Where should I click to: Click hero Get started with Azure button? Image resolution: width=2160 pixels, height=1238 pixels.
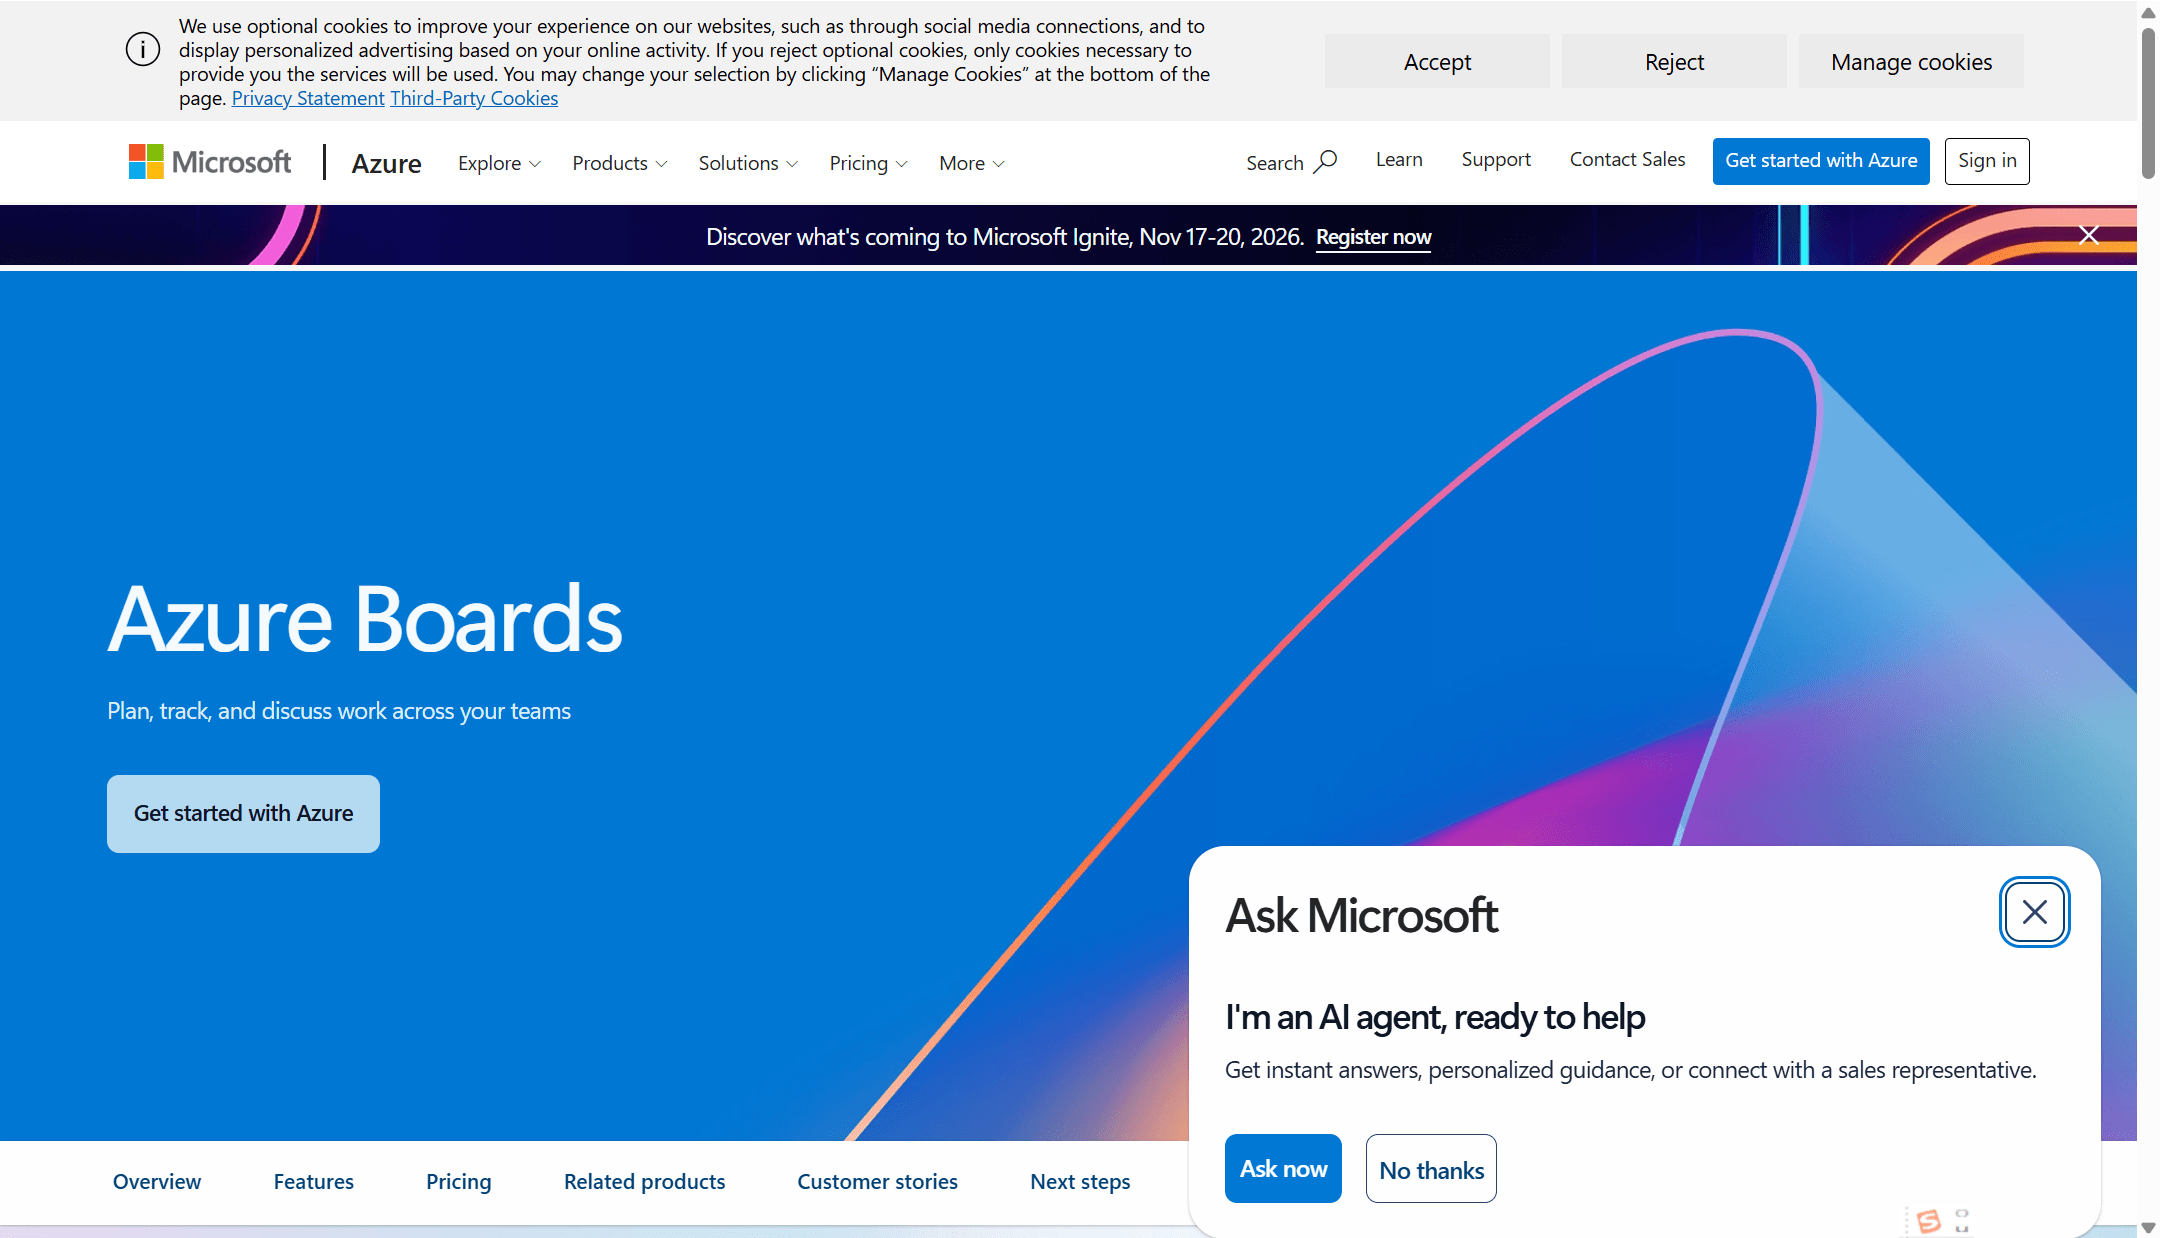pyautogui.click(x=243, y=814)
